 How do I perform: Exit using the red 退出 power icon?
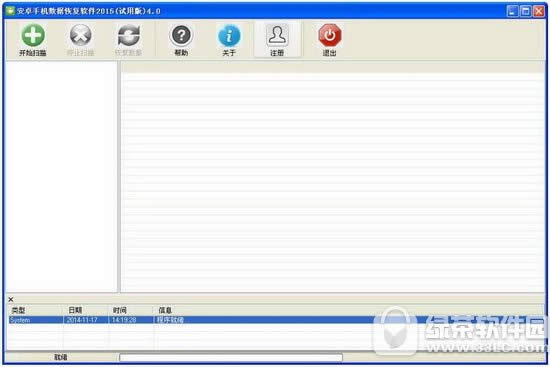coord(329,35)
